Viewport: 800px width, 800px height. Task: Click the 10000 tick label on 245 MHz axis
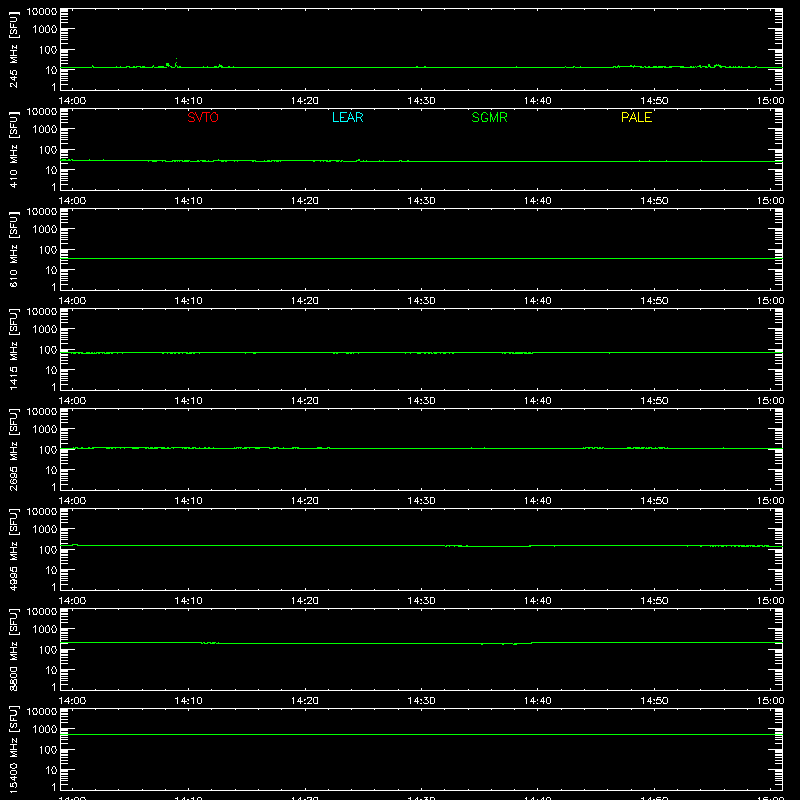42,12
